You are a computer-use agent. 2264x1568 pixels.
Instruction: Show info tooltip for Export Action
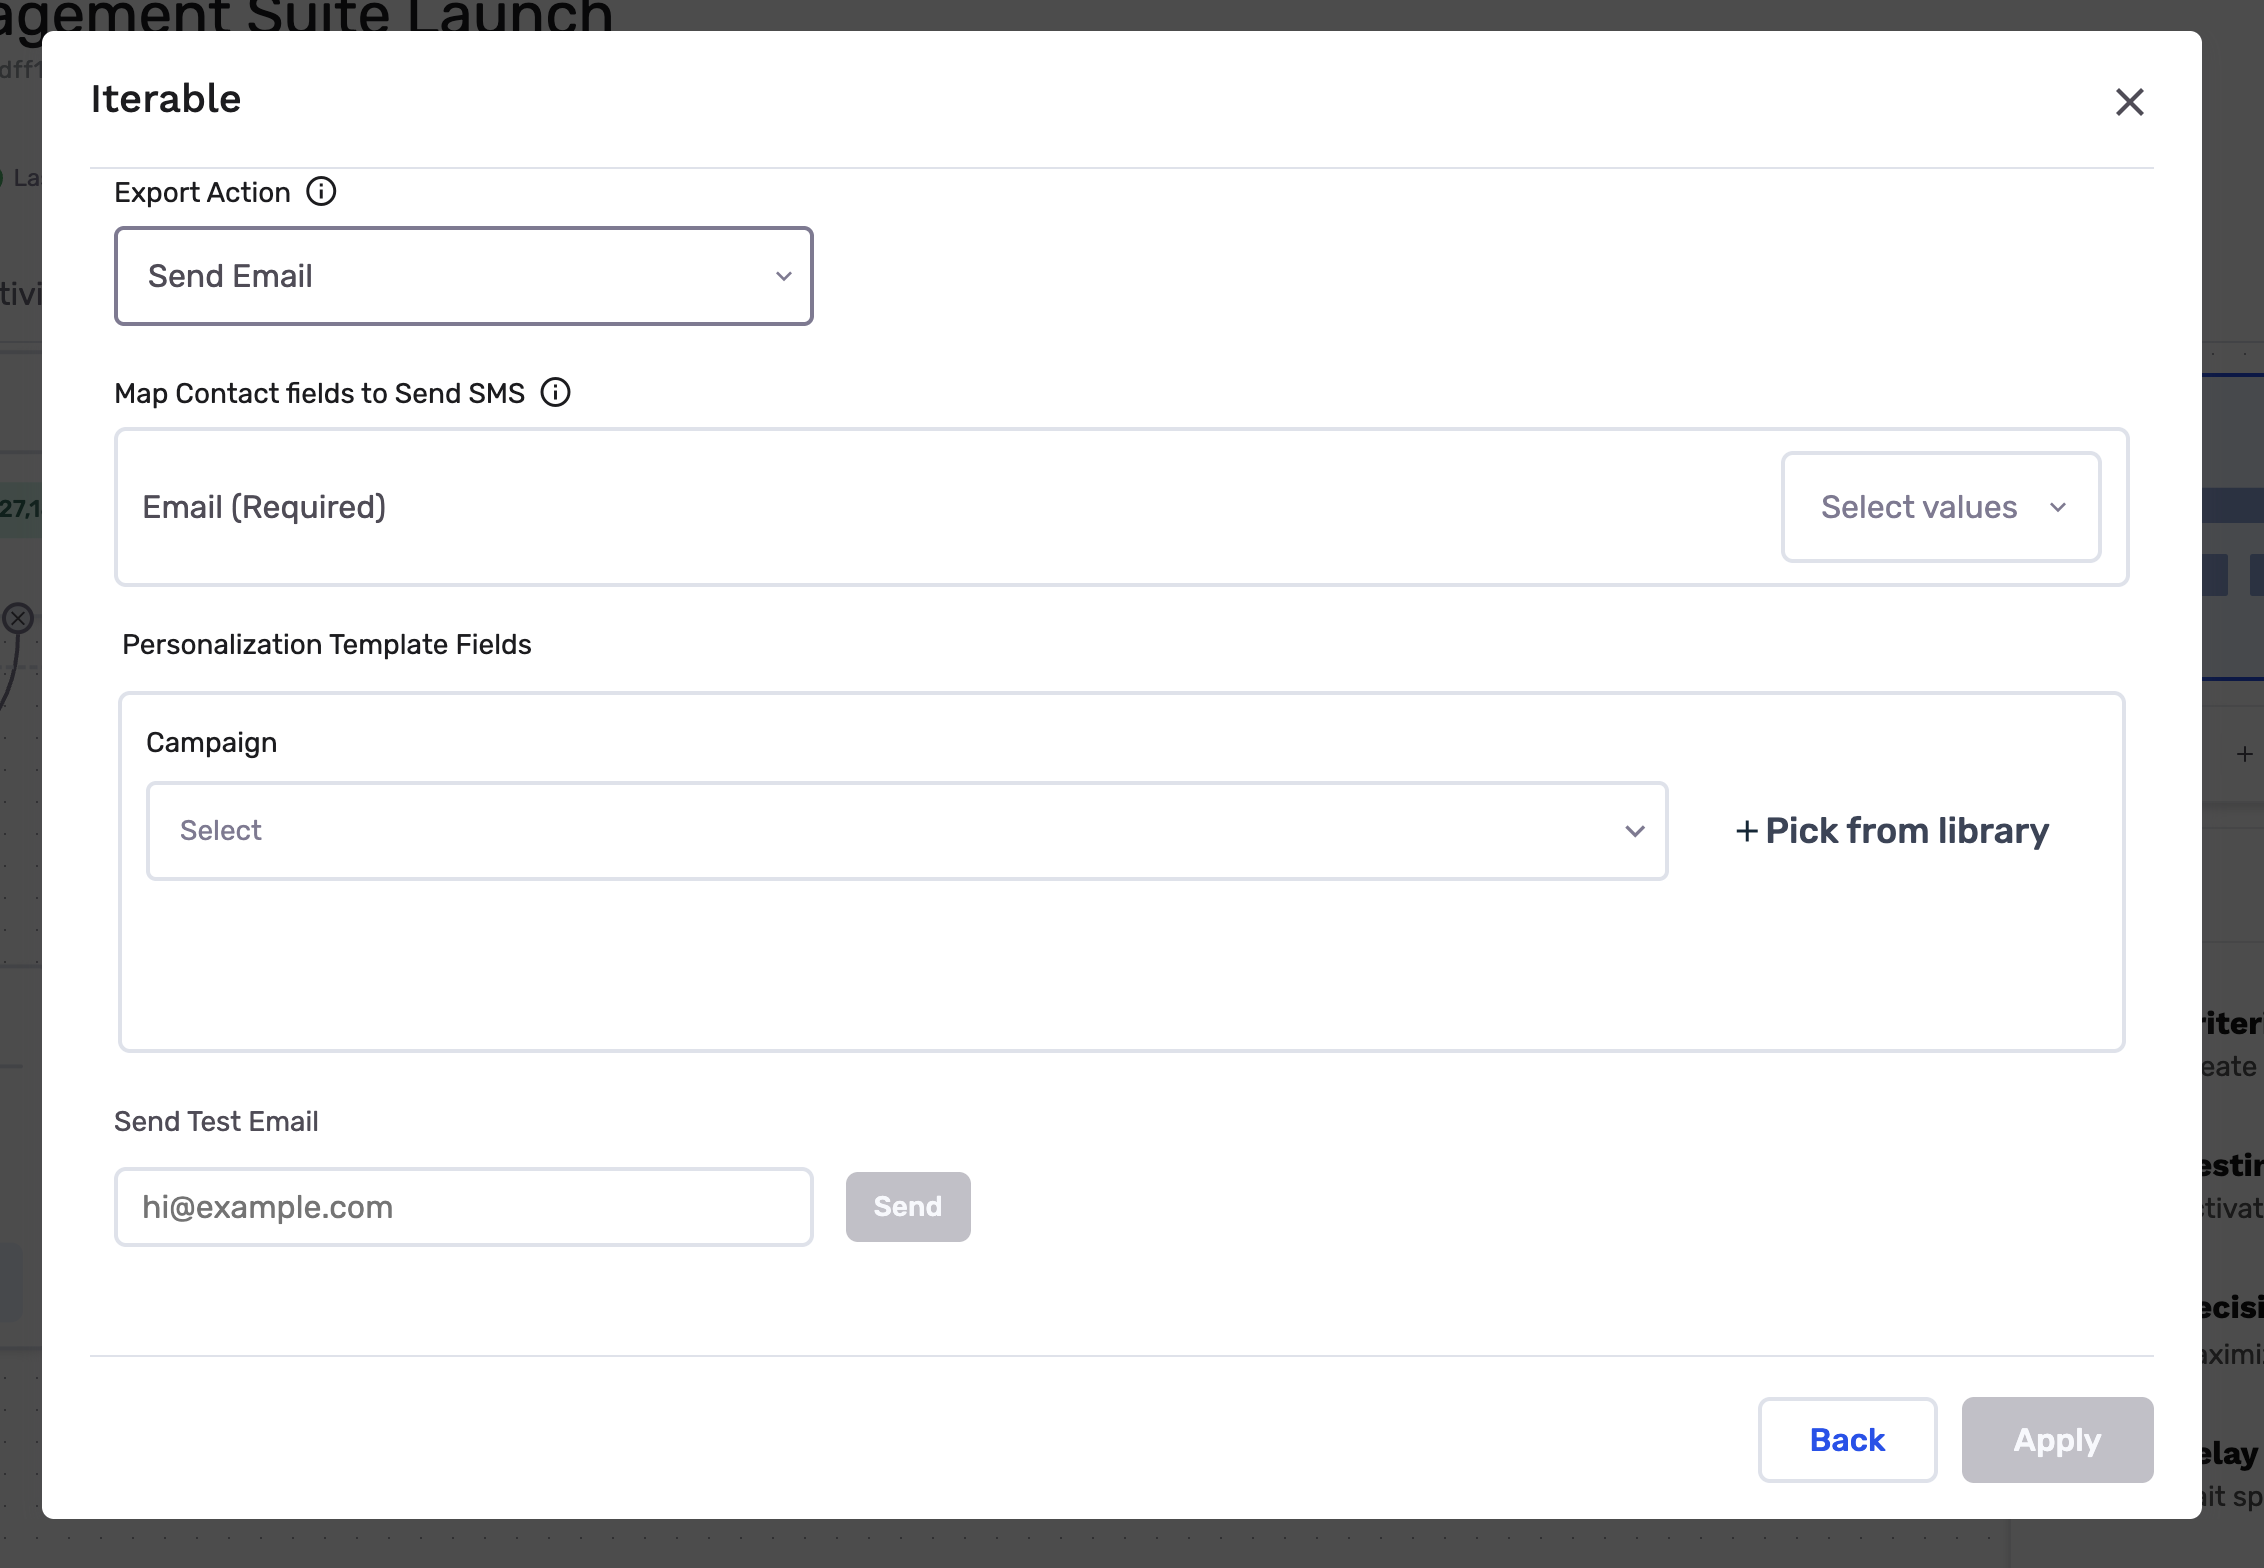[x=321, y=191]
